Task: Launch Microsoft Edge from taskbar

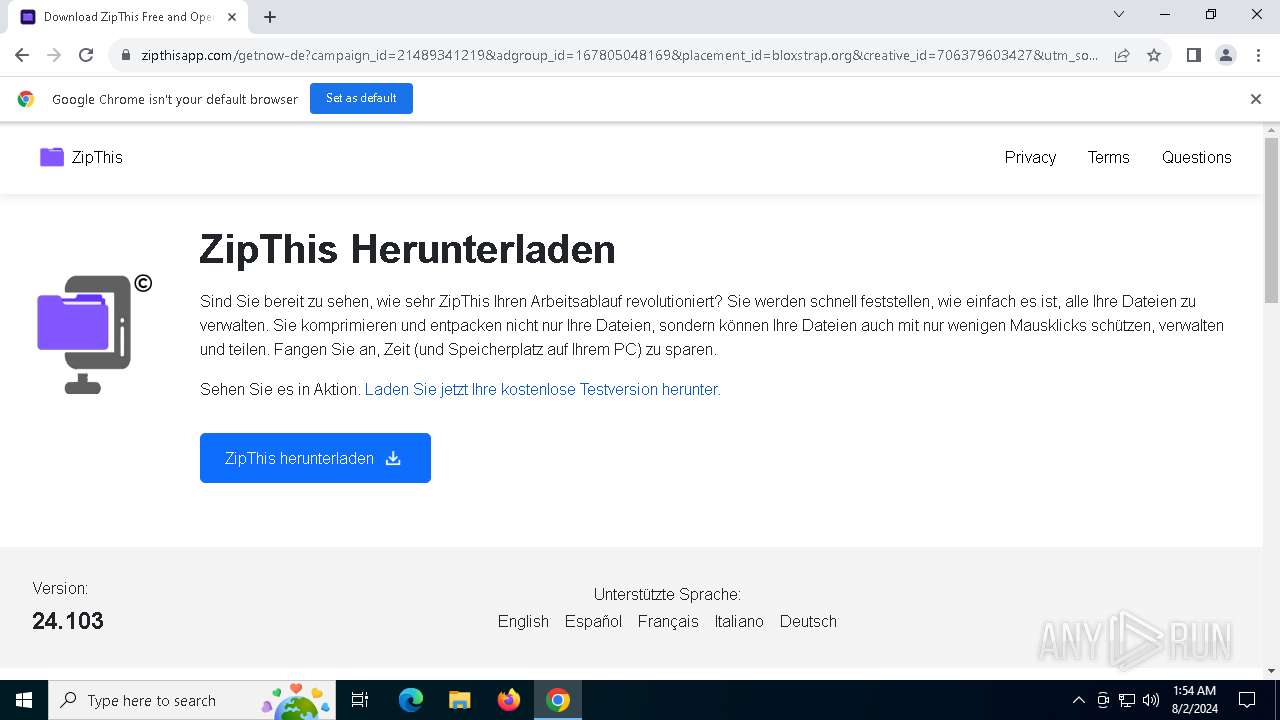Action: coord(410,700)
